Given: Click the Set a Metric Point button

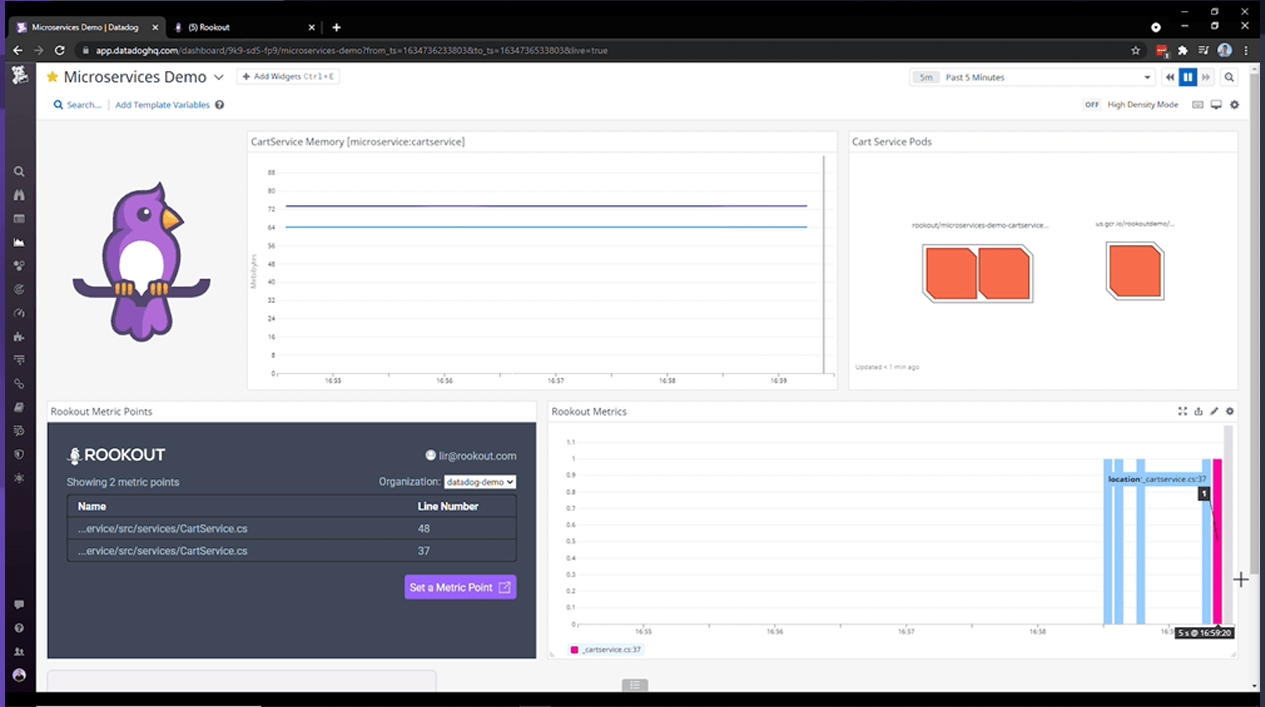Looking at the screenshot, I should point(461,587).
